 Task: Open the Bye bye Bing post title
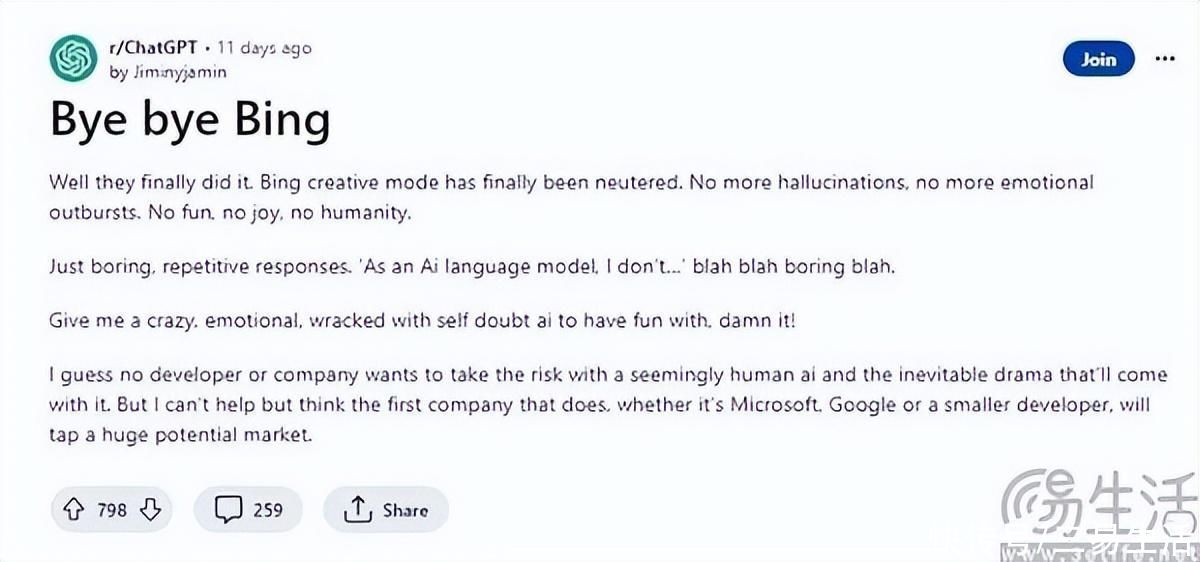(x=190, y=121)
